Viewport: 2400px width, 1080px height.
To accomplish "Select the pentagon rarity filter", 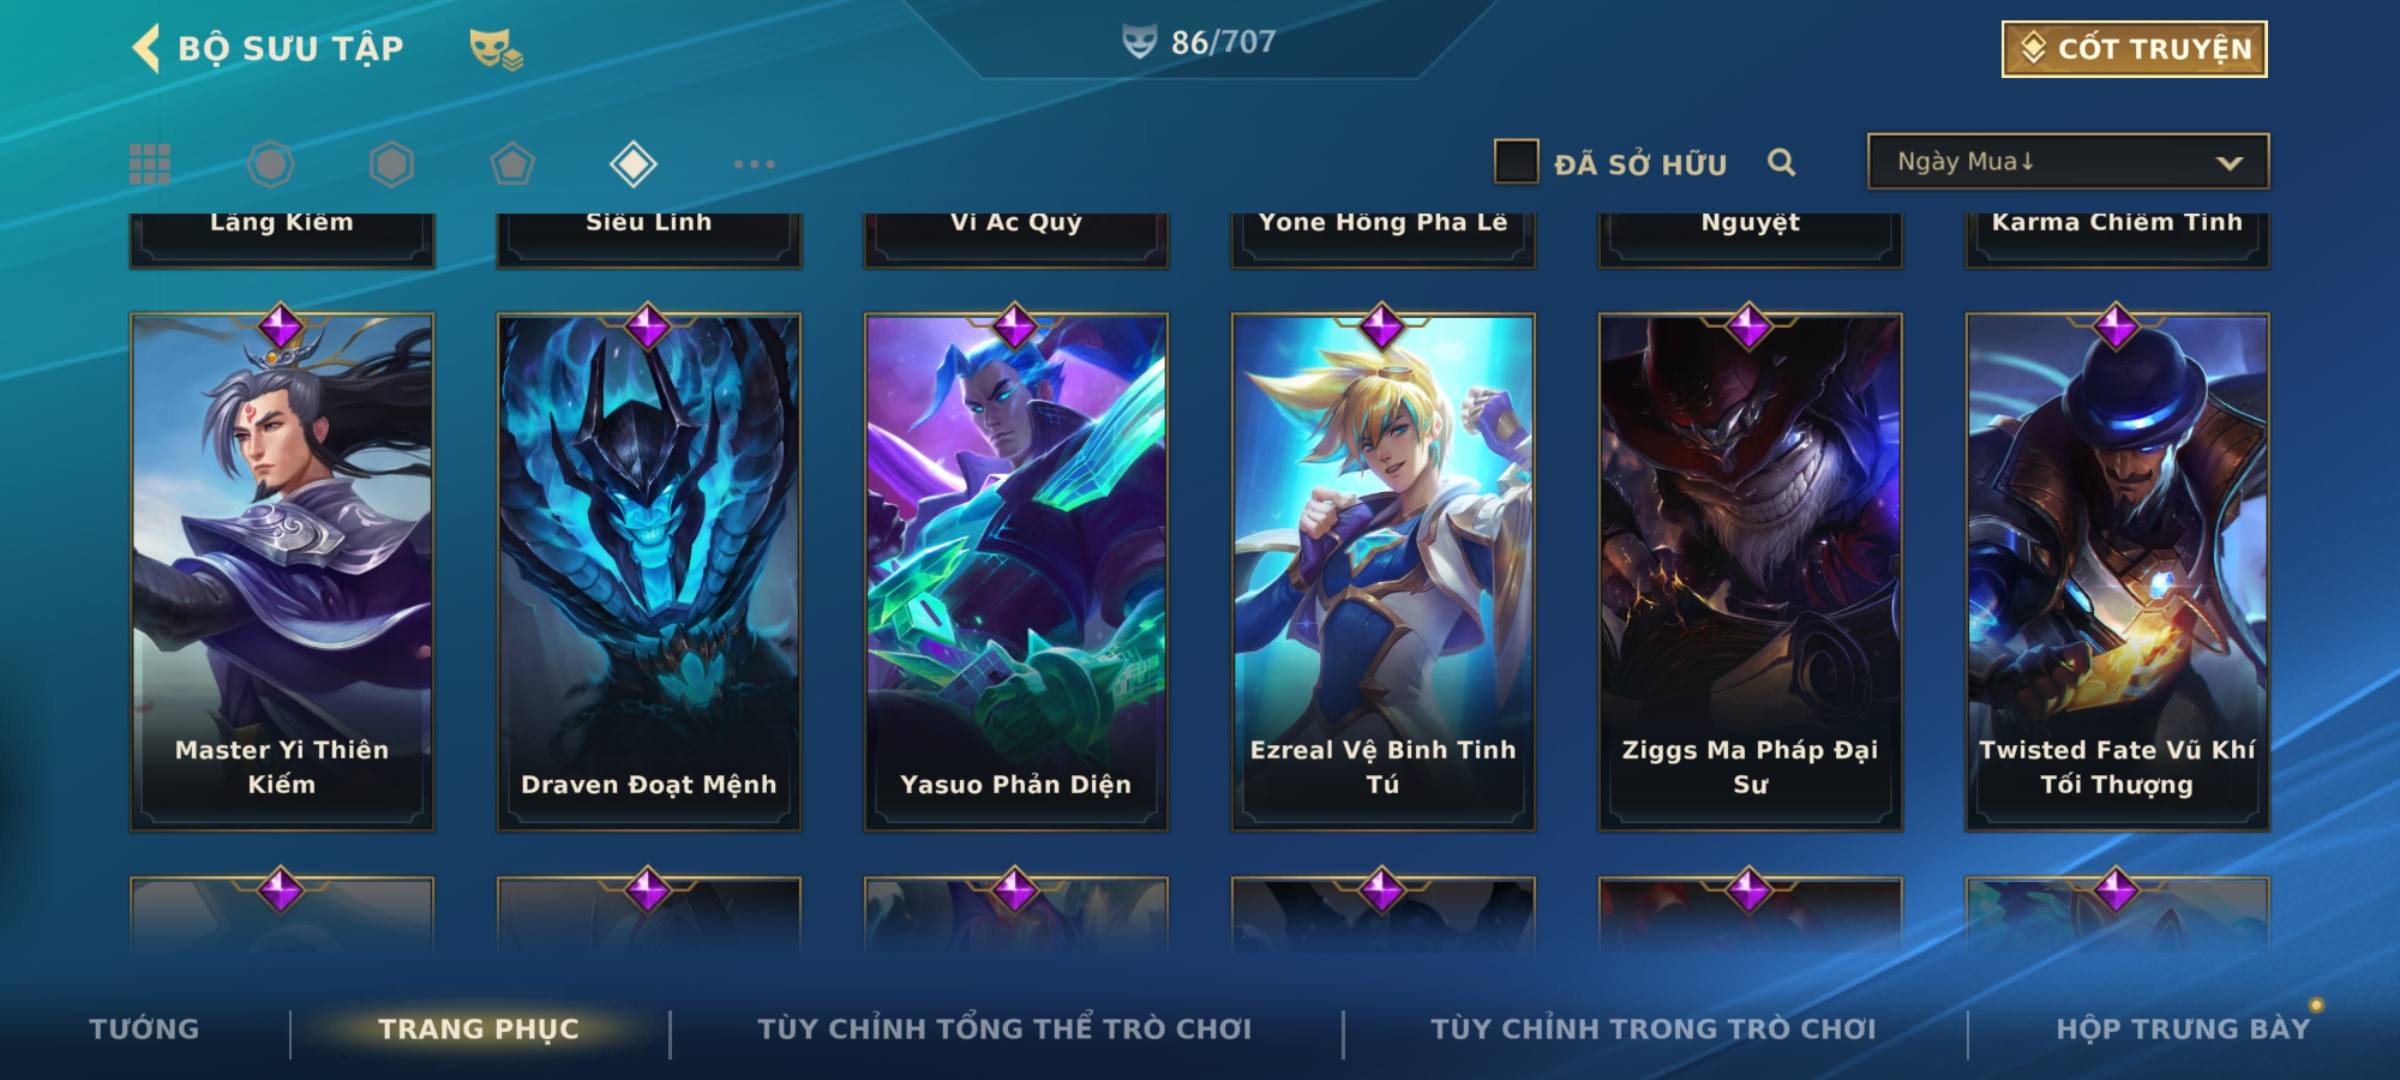I will [x=512, y=164].
